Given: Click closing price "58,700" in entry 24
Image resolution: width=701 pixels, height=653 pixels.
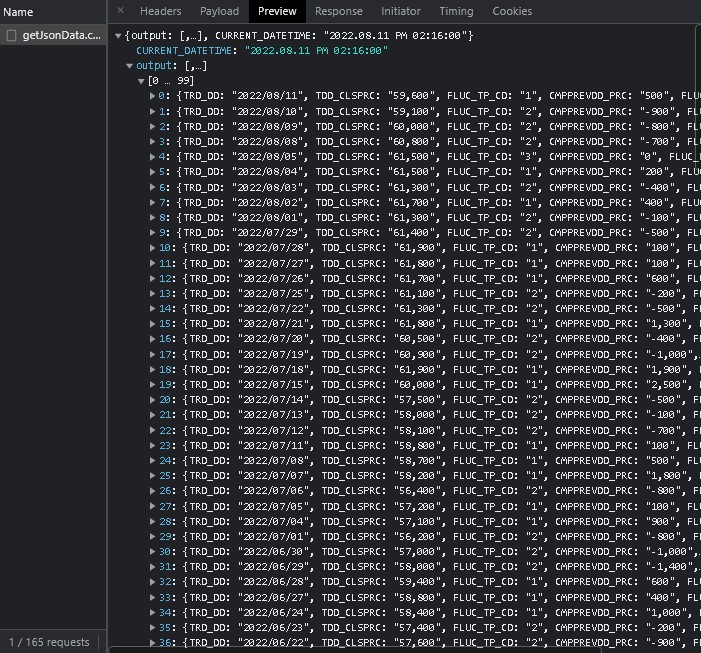Looking at the screenshot, I should tap(417, 460).
